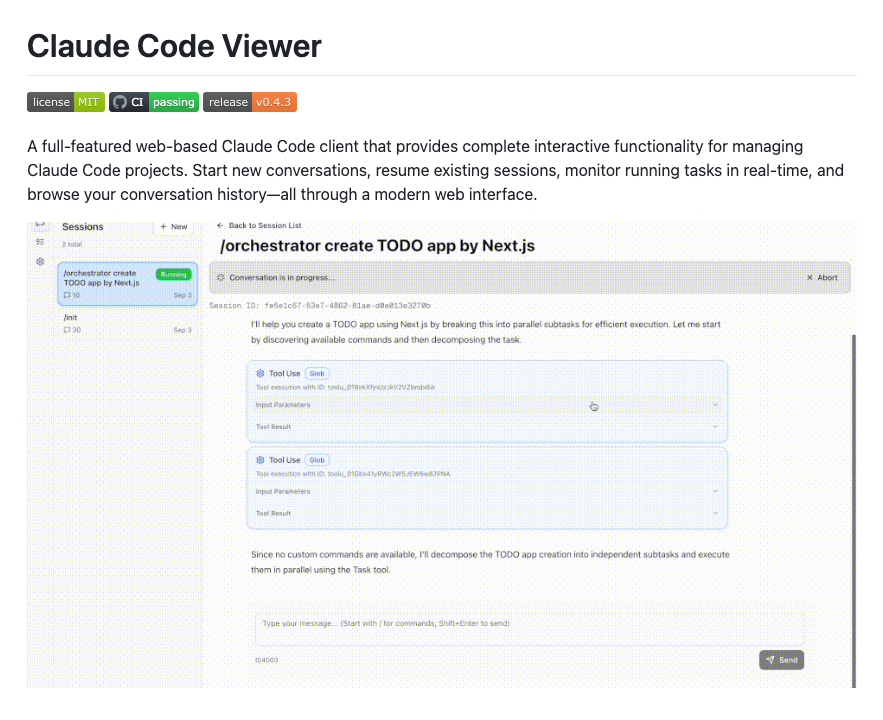Click chevron for first Tool Result row
The width and height of the screenshot is (883, 720).
tap(715, 427)
